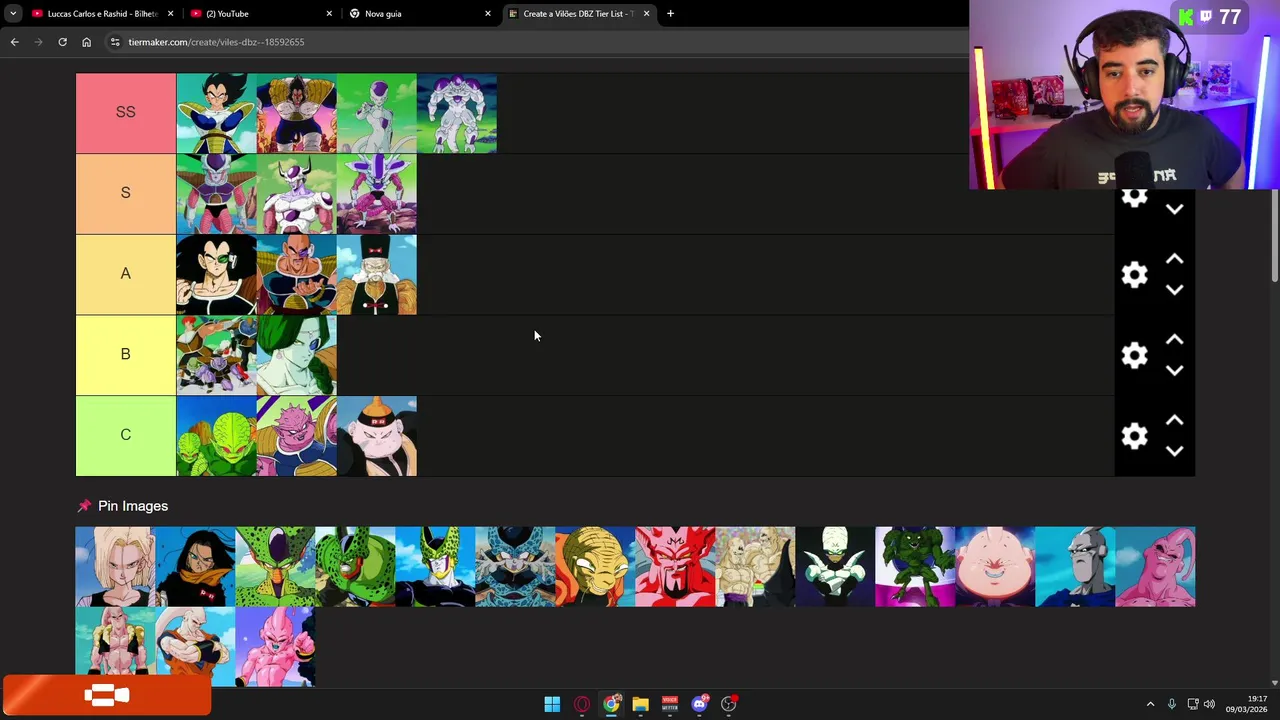
Task: Select Android 18 image in pin pool
Action: tap(115, 567)
